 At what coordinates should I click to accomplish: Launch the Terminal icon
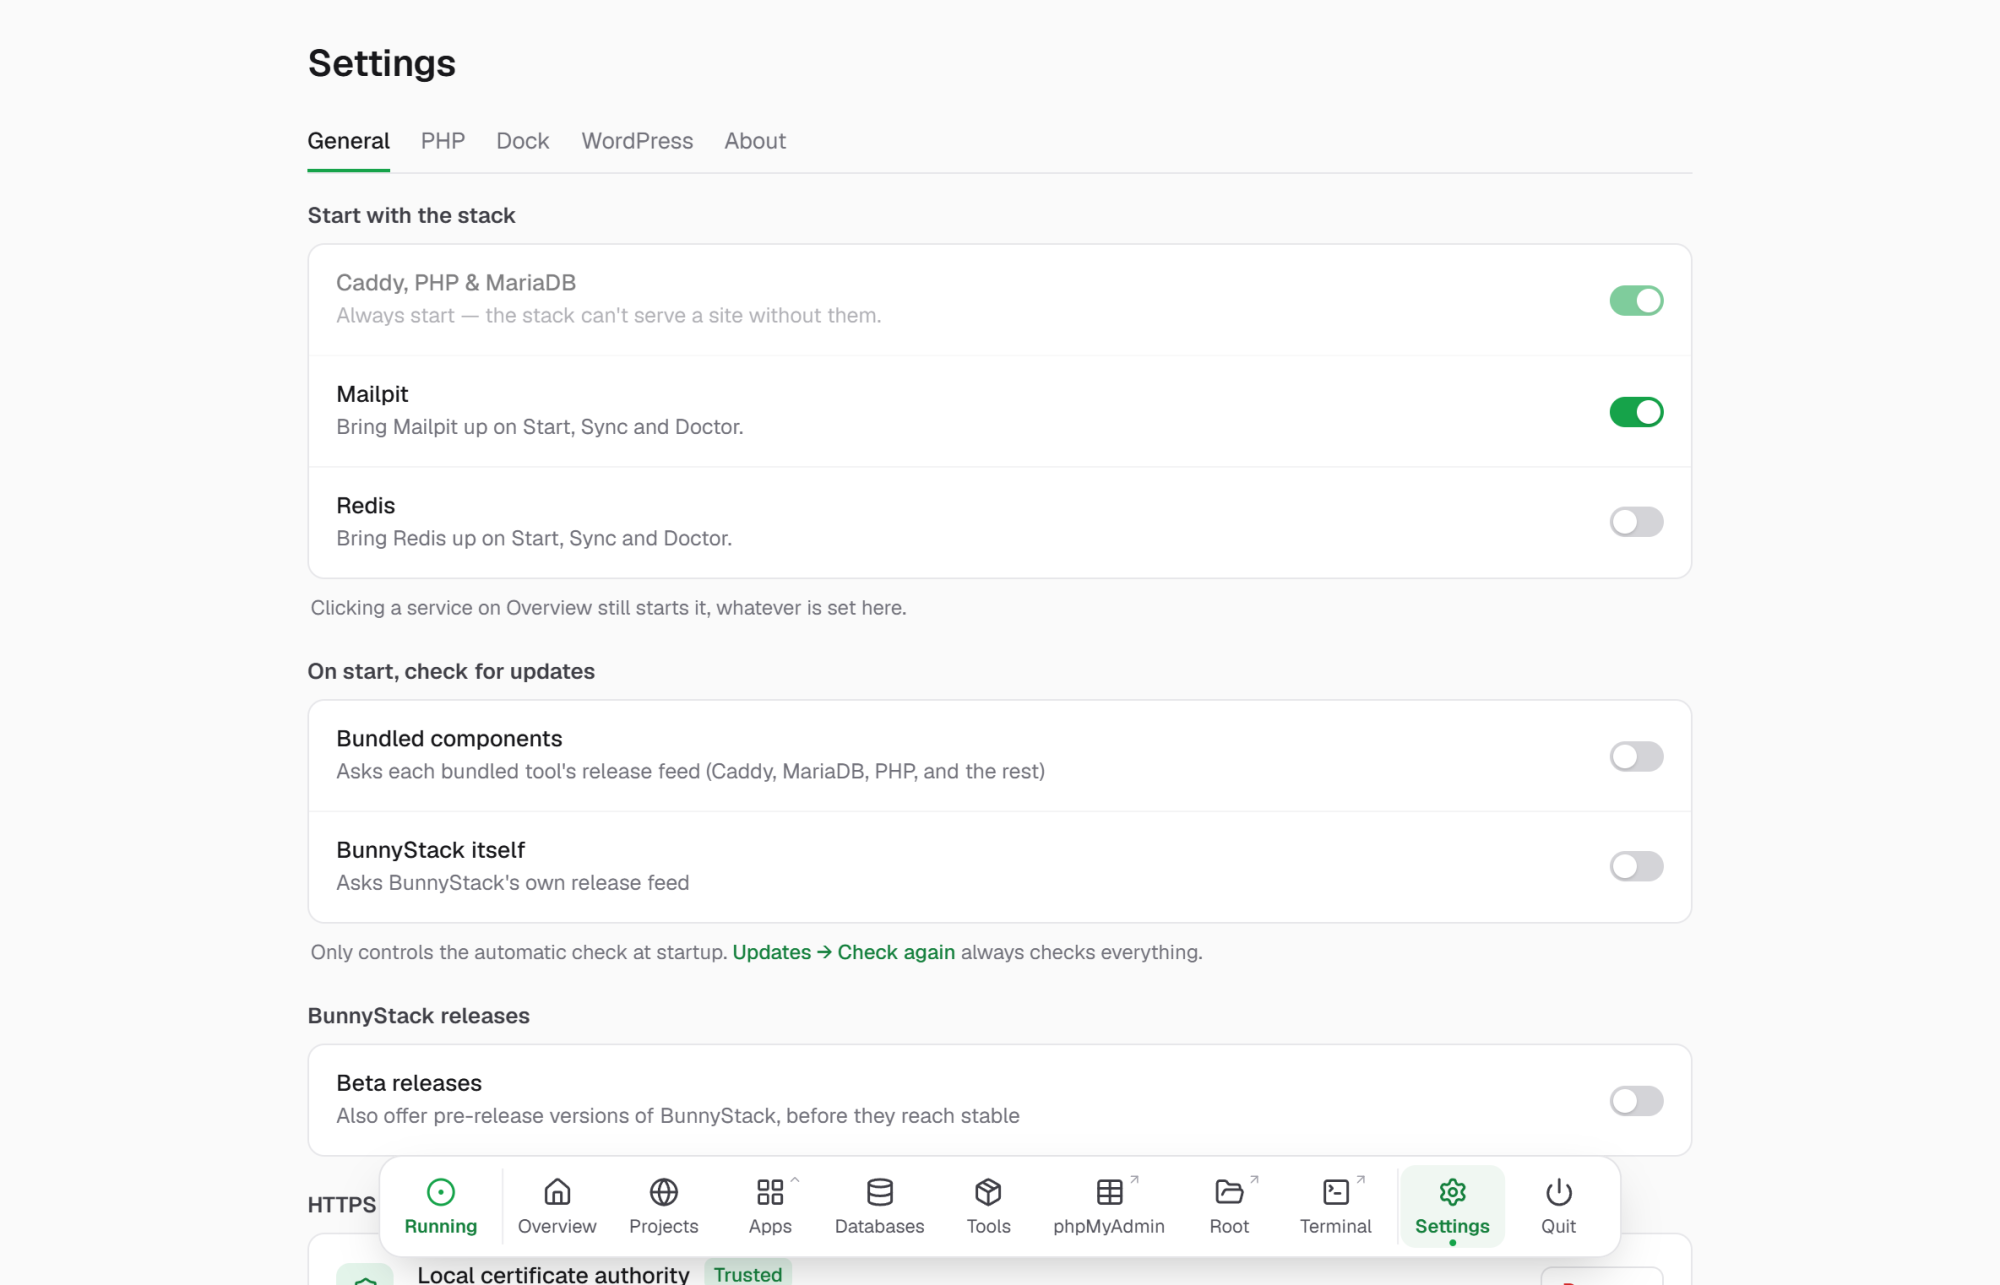point(1336,1192)
